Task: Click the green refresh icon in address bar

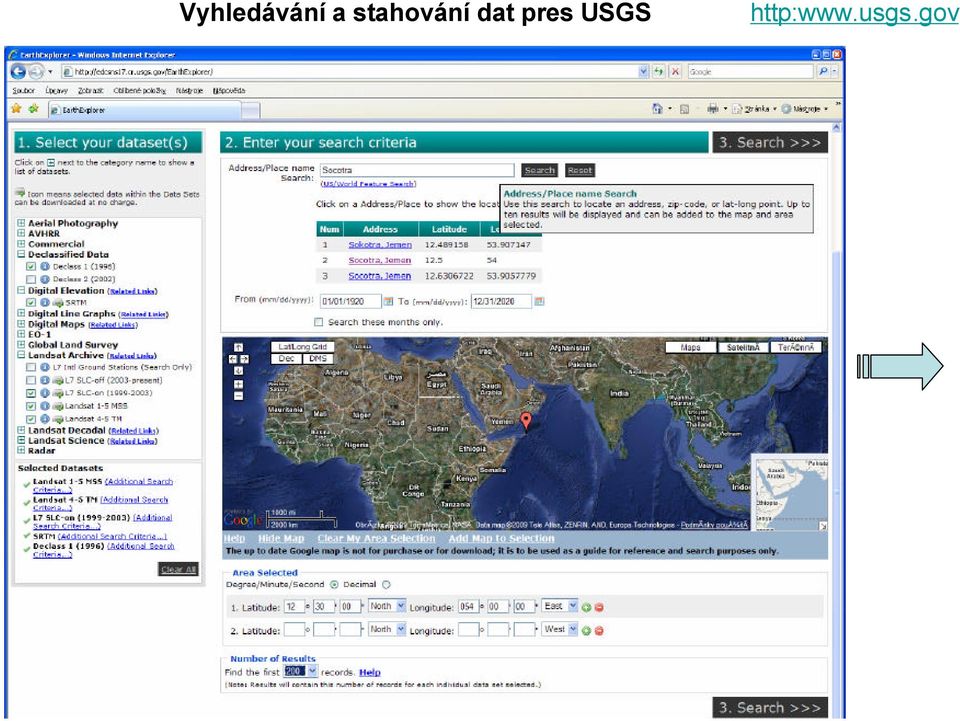Action: click(x=658, y=72)
